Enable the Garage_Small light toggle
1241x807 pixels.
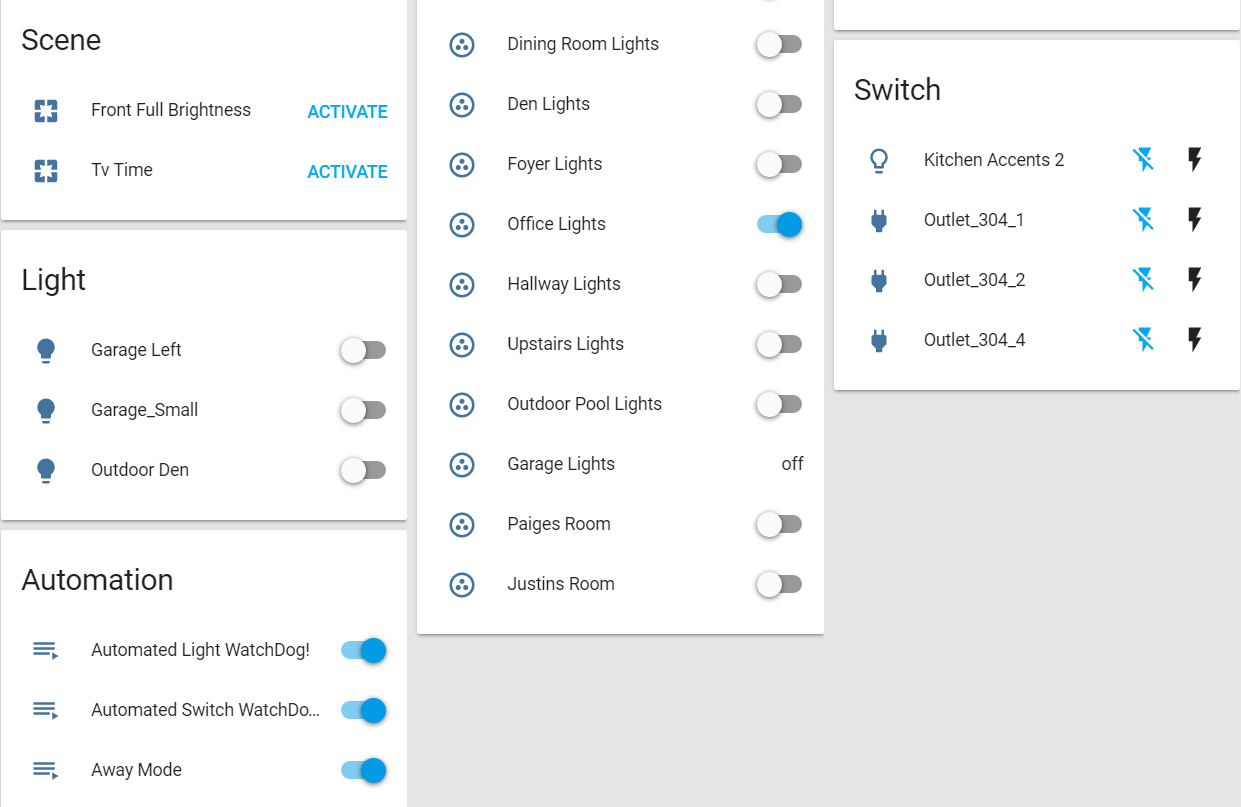click(363, 410)
